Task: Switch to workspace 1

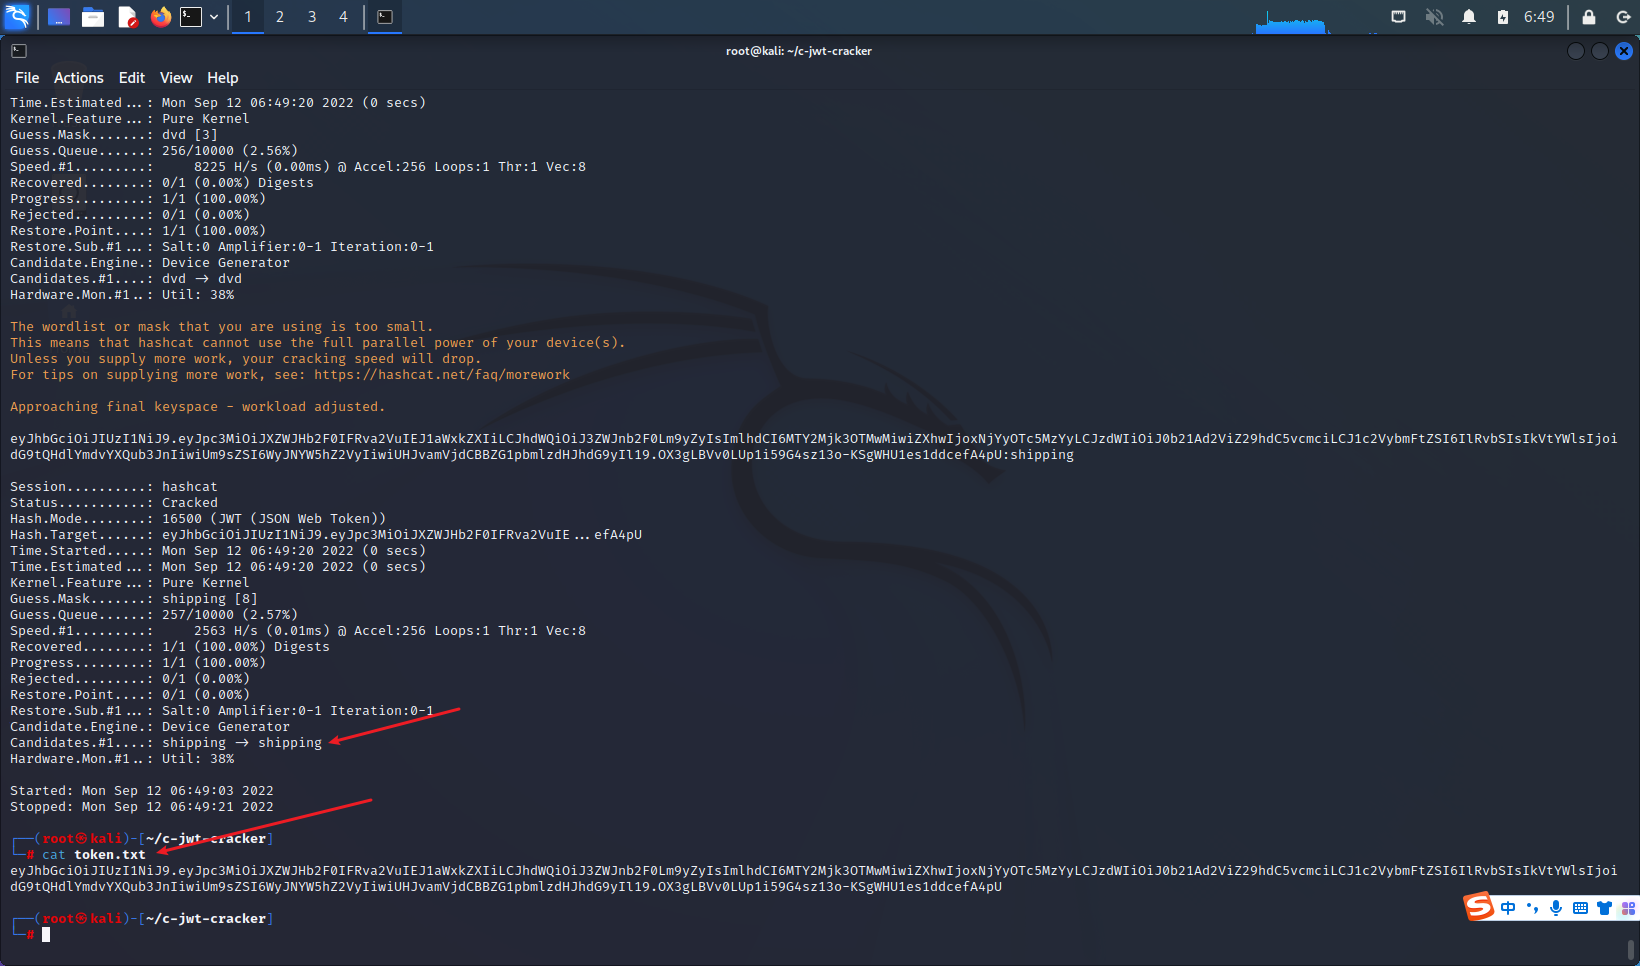Action: tap(248, 17)
